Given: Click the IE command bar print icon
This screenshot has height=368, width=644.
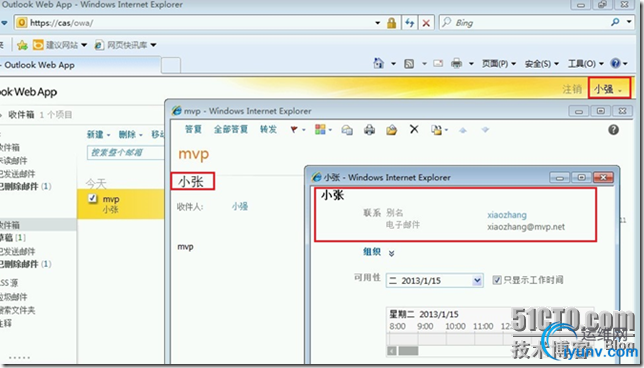Looking at the screenshot, I should 456,63.
